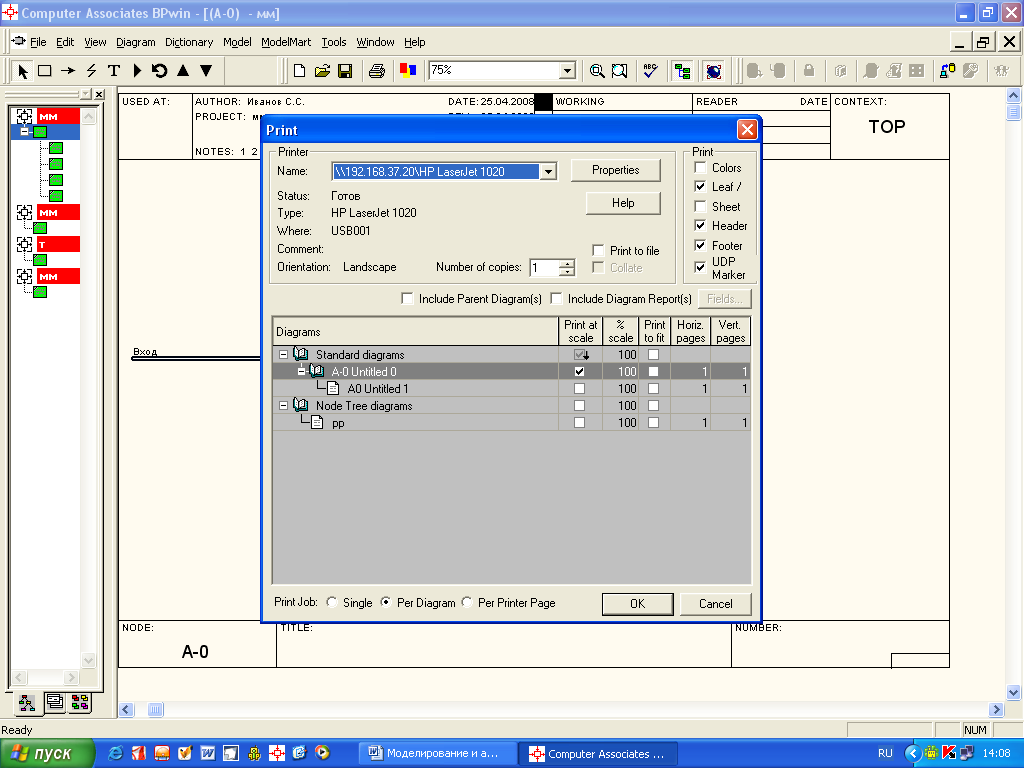The height and width of the screenshot is (768, 1024).
Task: Click the zoom to selection icon
Action: pos(619,71)
